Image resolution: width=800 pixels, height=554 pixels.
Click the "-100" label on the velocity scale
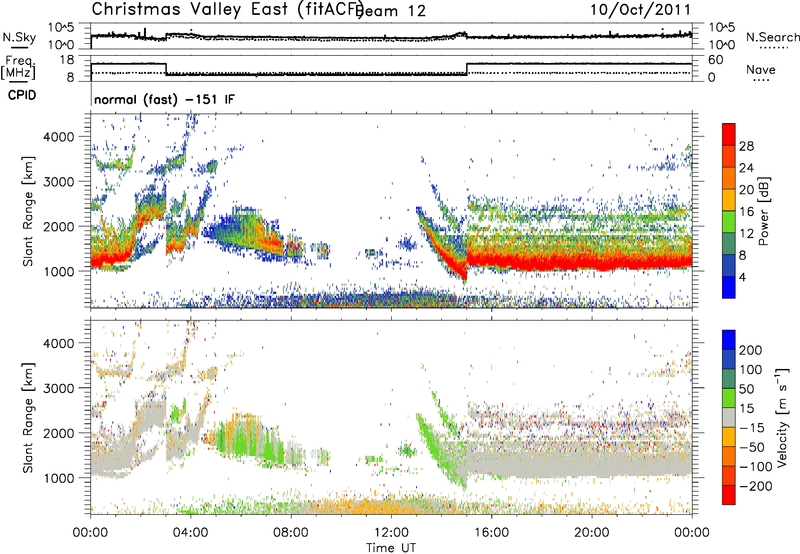point(755,467)
